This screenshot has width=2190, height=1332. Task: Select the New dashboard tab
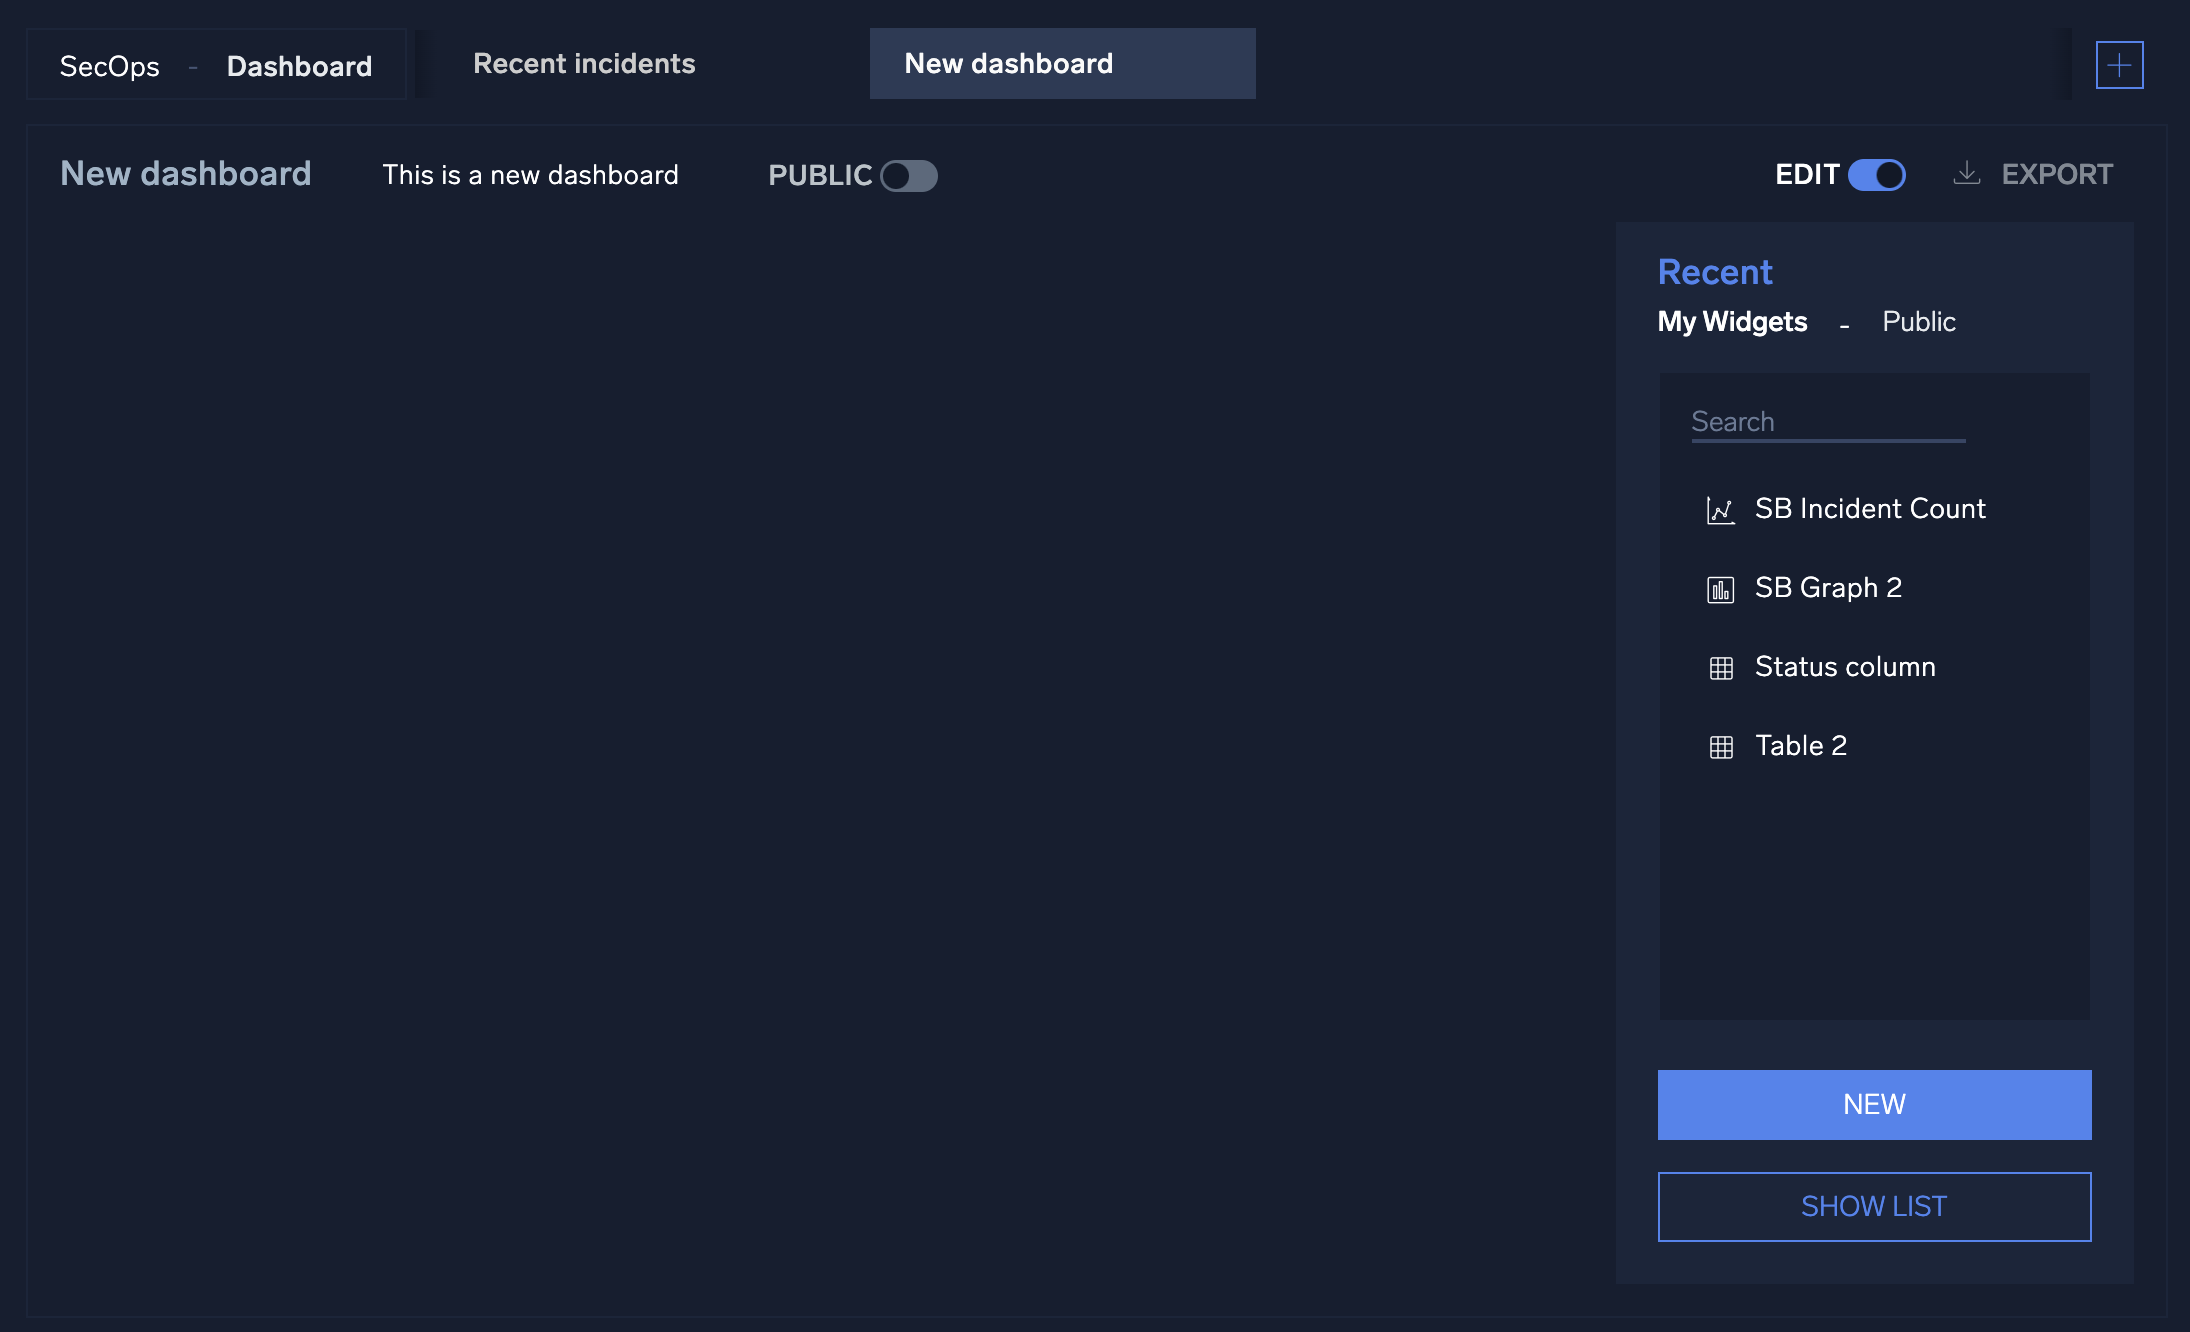point(1008,63)
